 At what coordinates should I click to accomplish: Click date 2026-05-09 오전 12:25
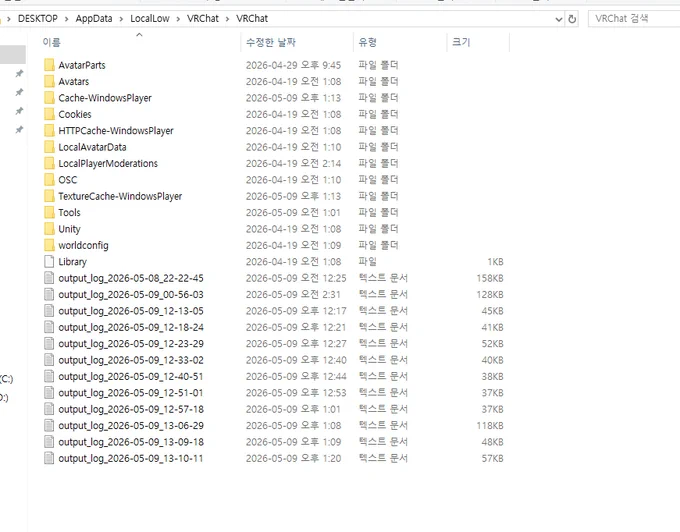click(296, 278)
